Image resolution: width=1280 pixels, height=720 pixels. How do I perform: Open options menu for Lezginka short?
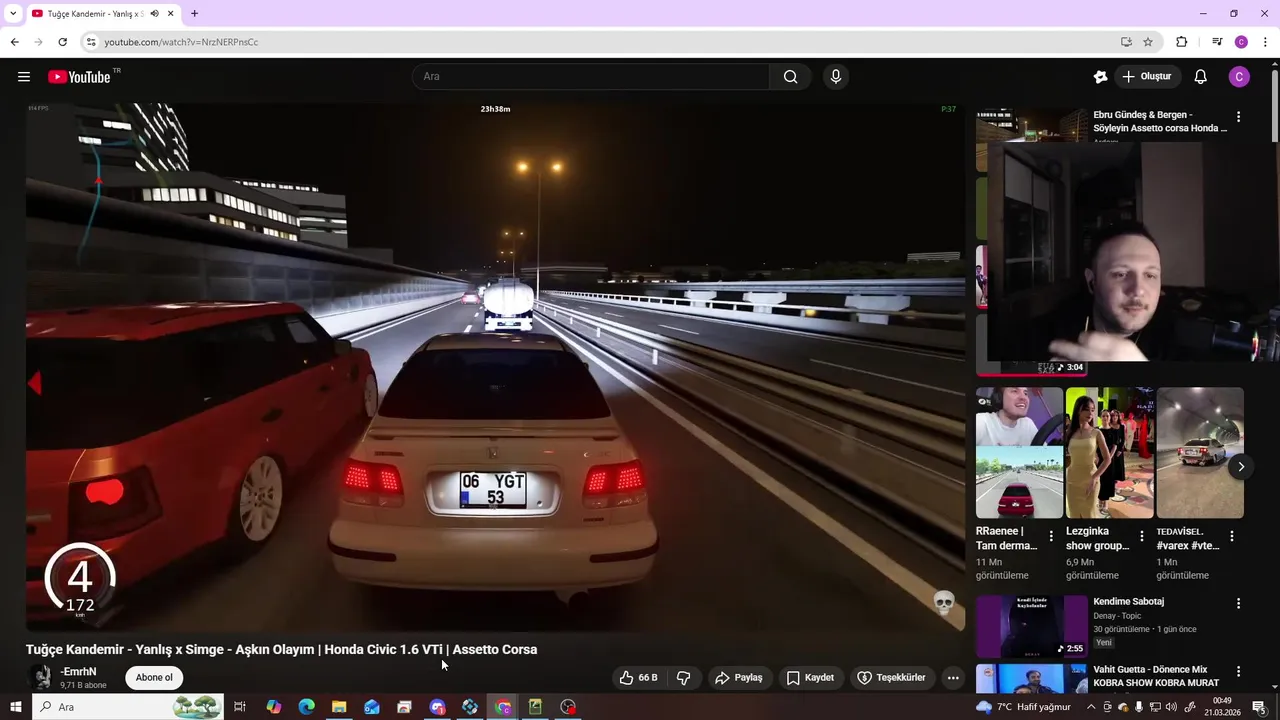coord(1141,536)
